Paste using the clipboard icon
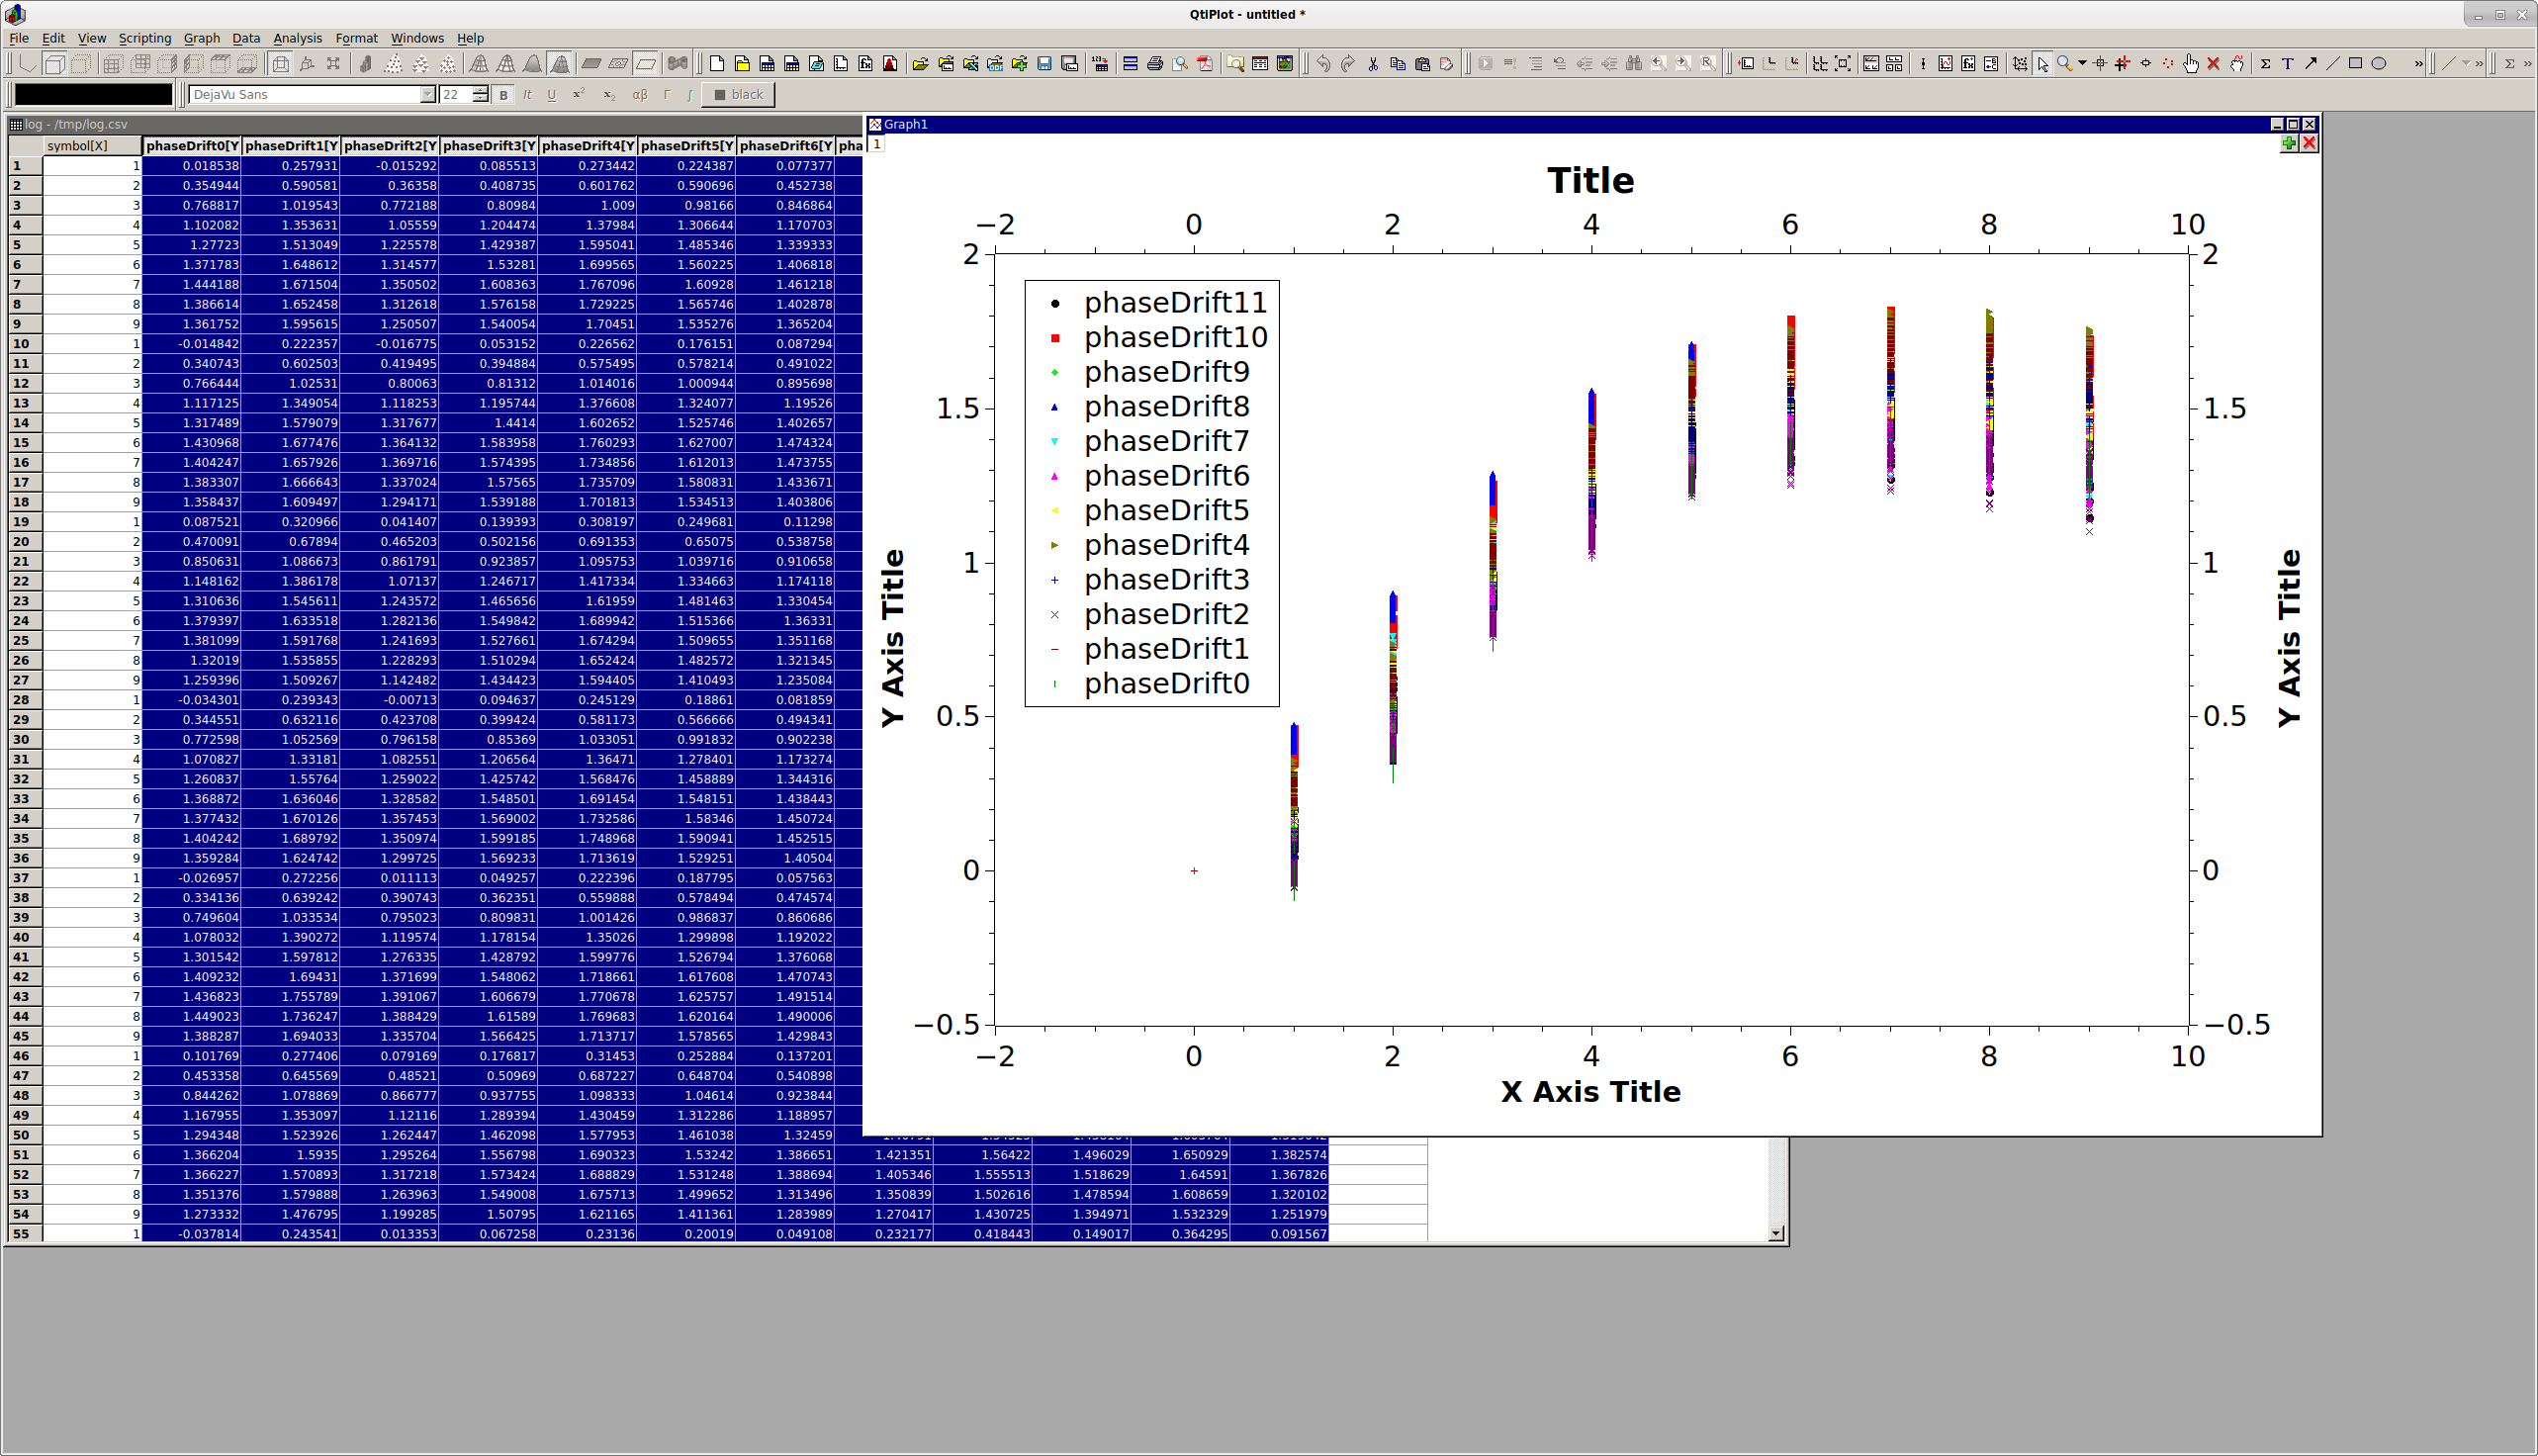The width and height of the screenshot is (2538, 1456). 1422,64
